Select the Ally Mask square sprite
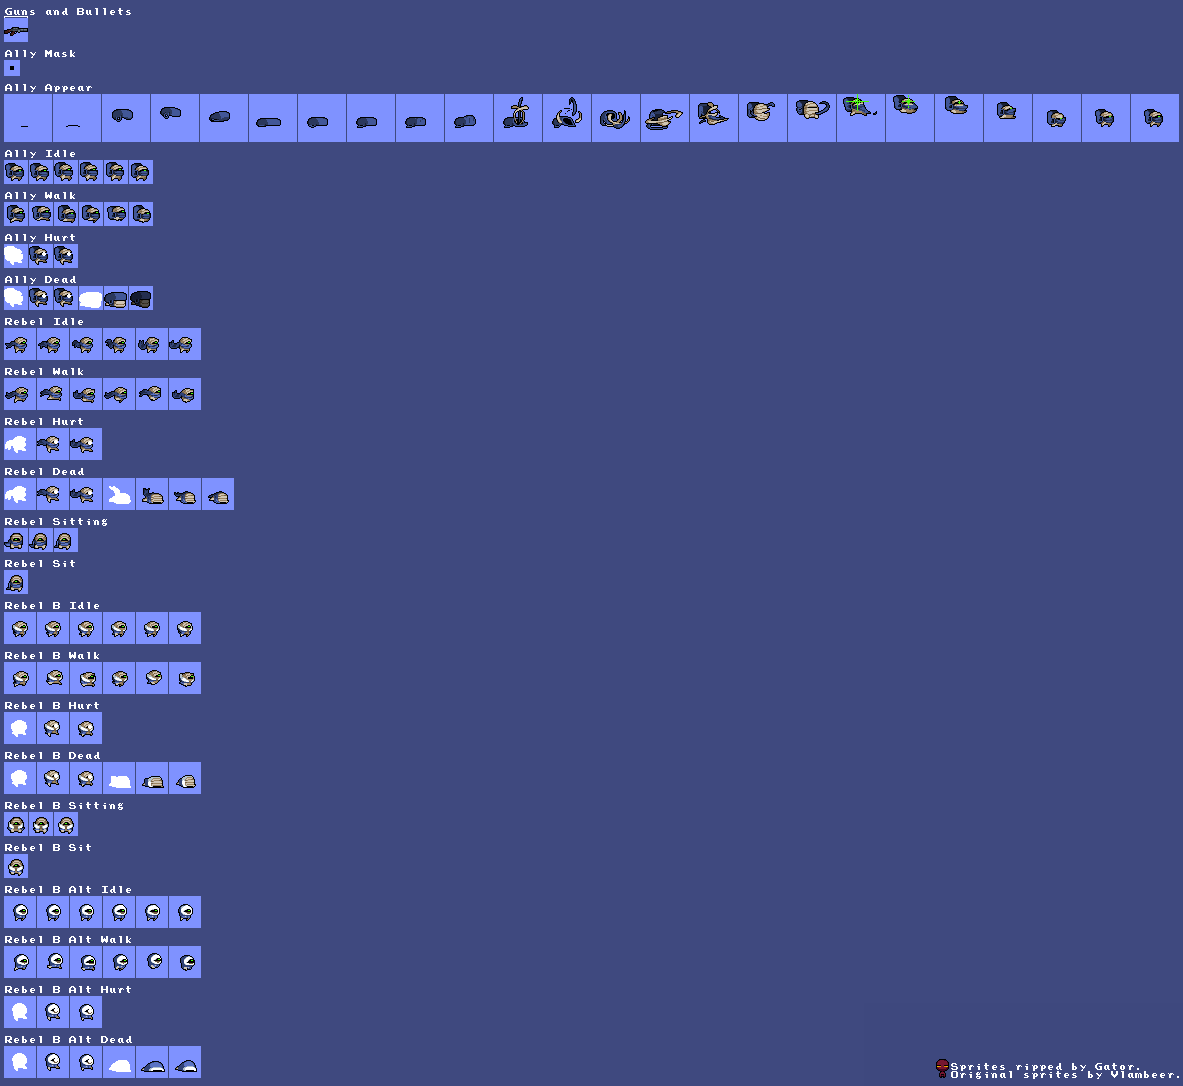This screenshot has height=1086, width=1183. pyautogui.click(x=12, y=68)
